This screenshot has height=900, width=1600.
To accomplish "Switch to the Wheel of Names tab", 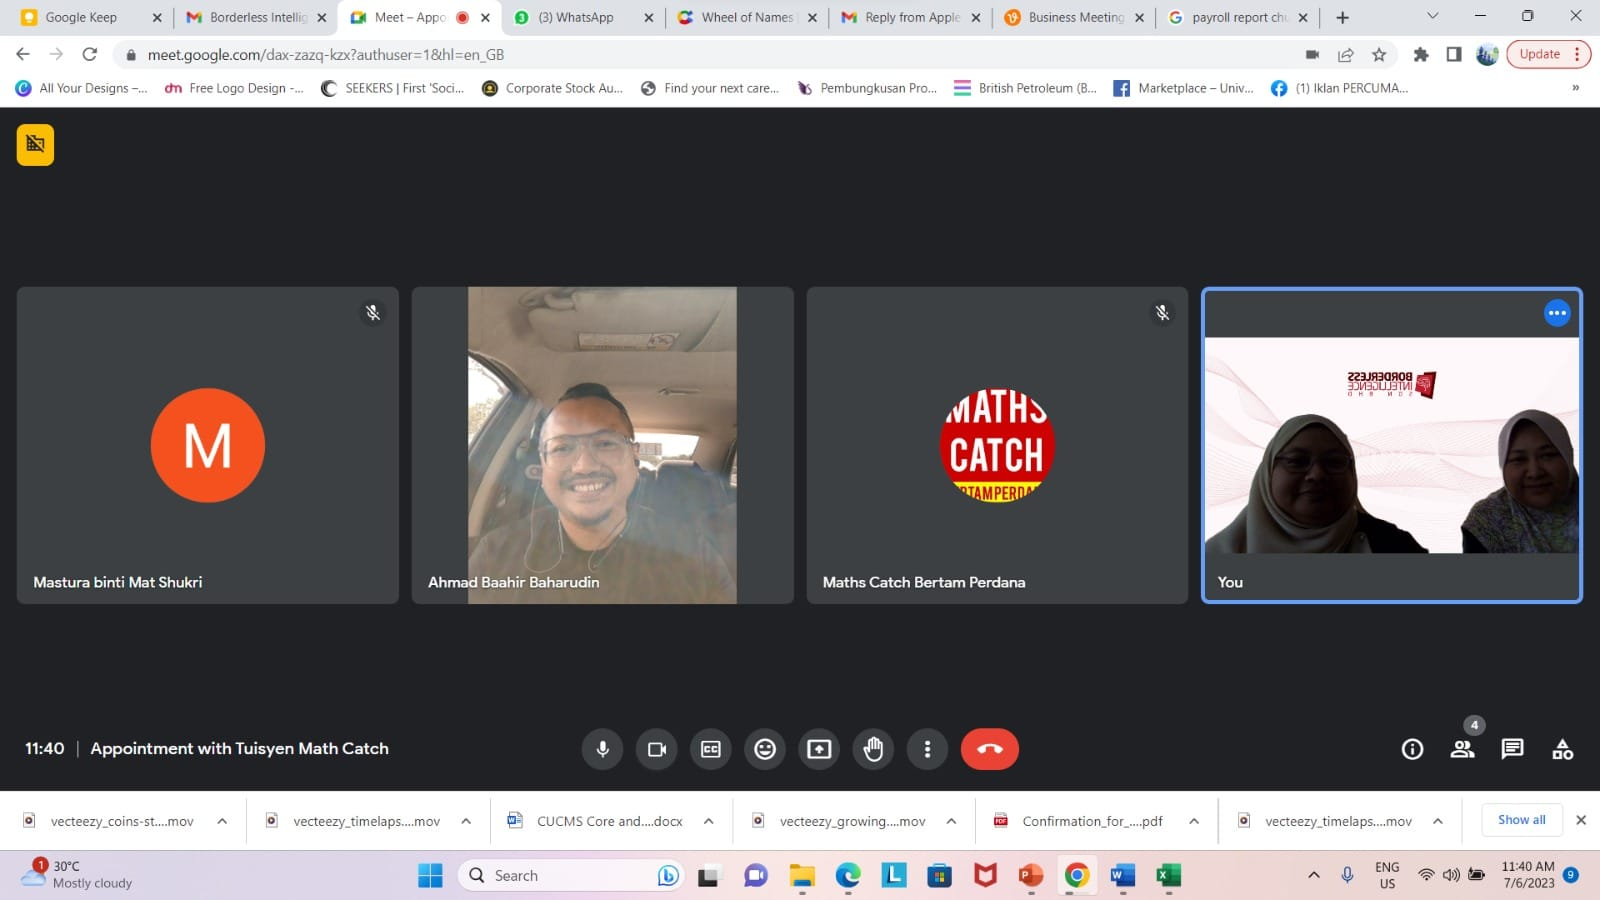I will 746,17.
